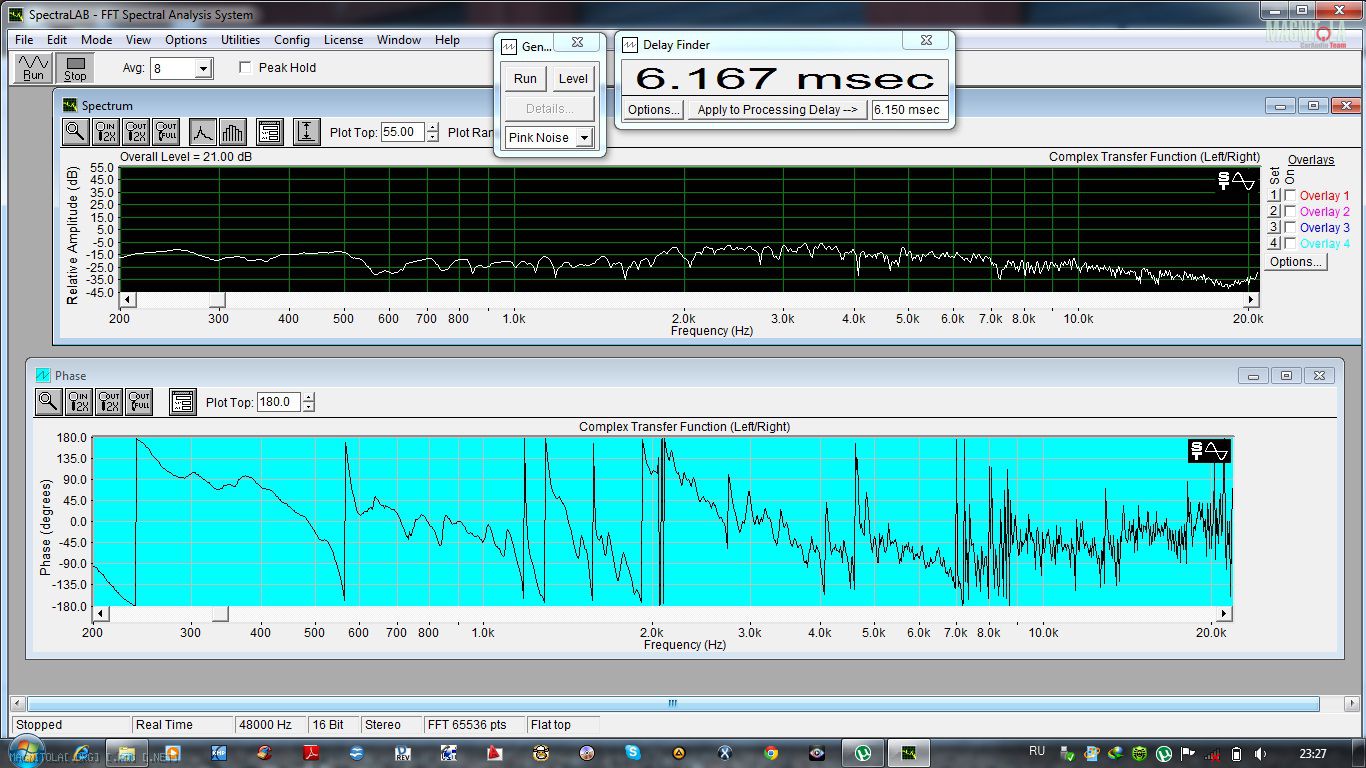This screenshot has height=768, width=1366.
Task: Click the Phase Plot Top input field
Action: [x=279, y=402]
